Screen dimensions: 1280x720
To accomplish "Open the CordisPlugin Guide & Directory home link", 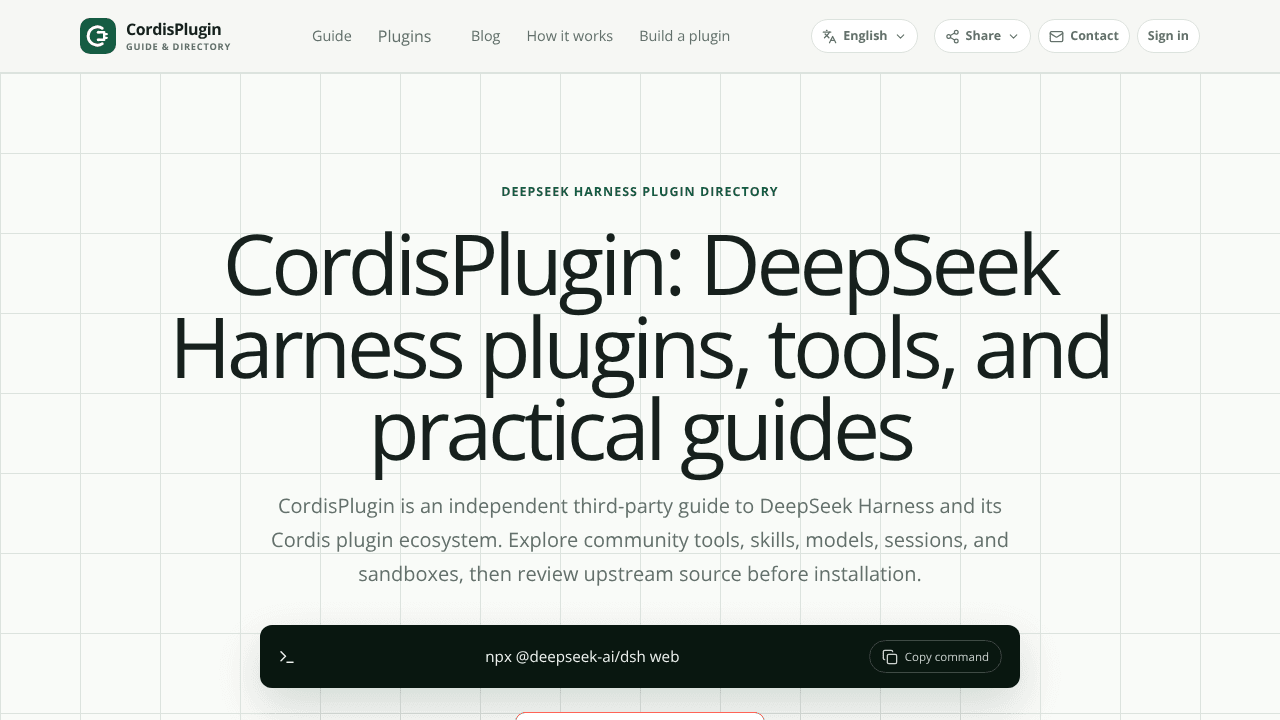I will [x=155, y=36].
